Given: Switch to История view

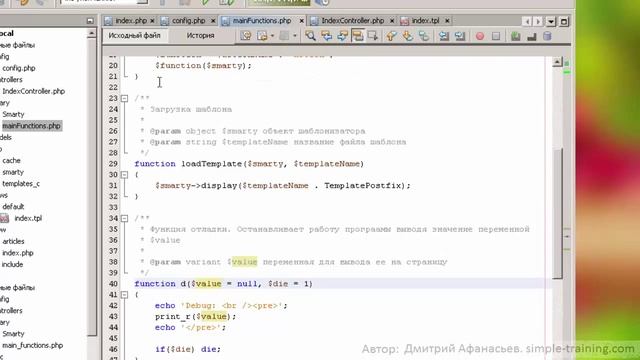Looking at the screenshot, I should 200,36.
